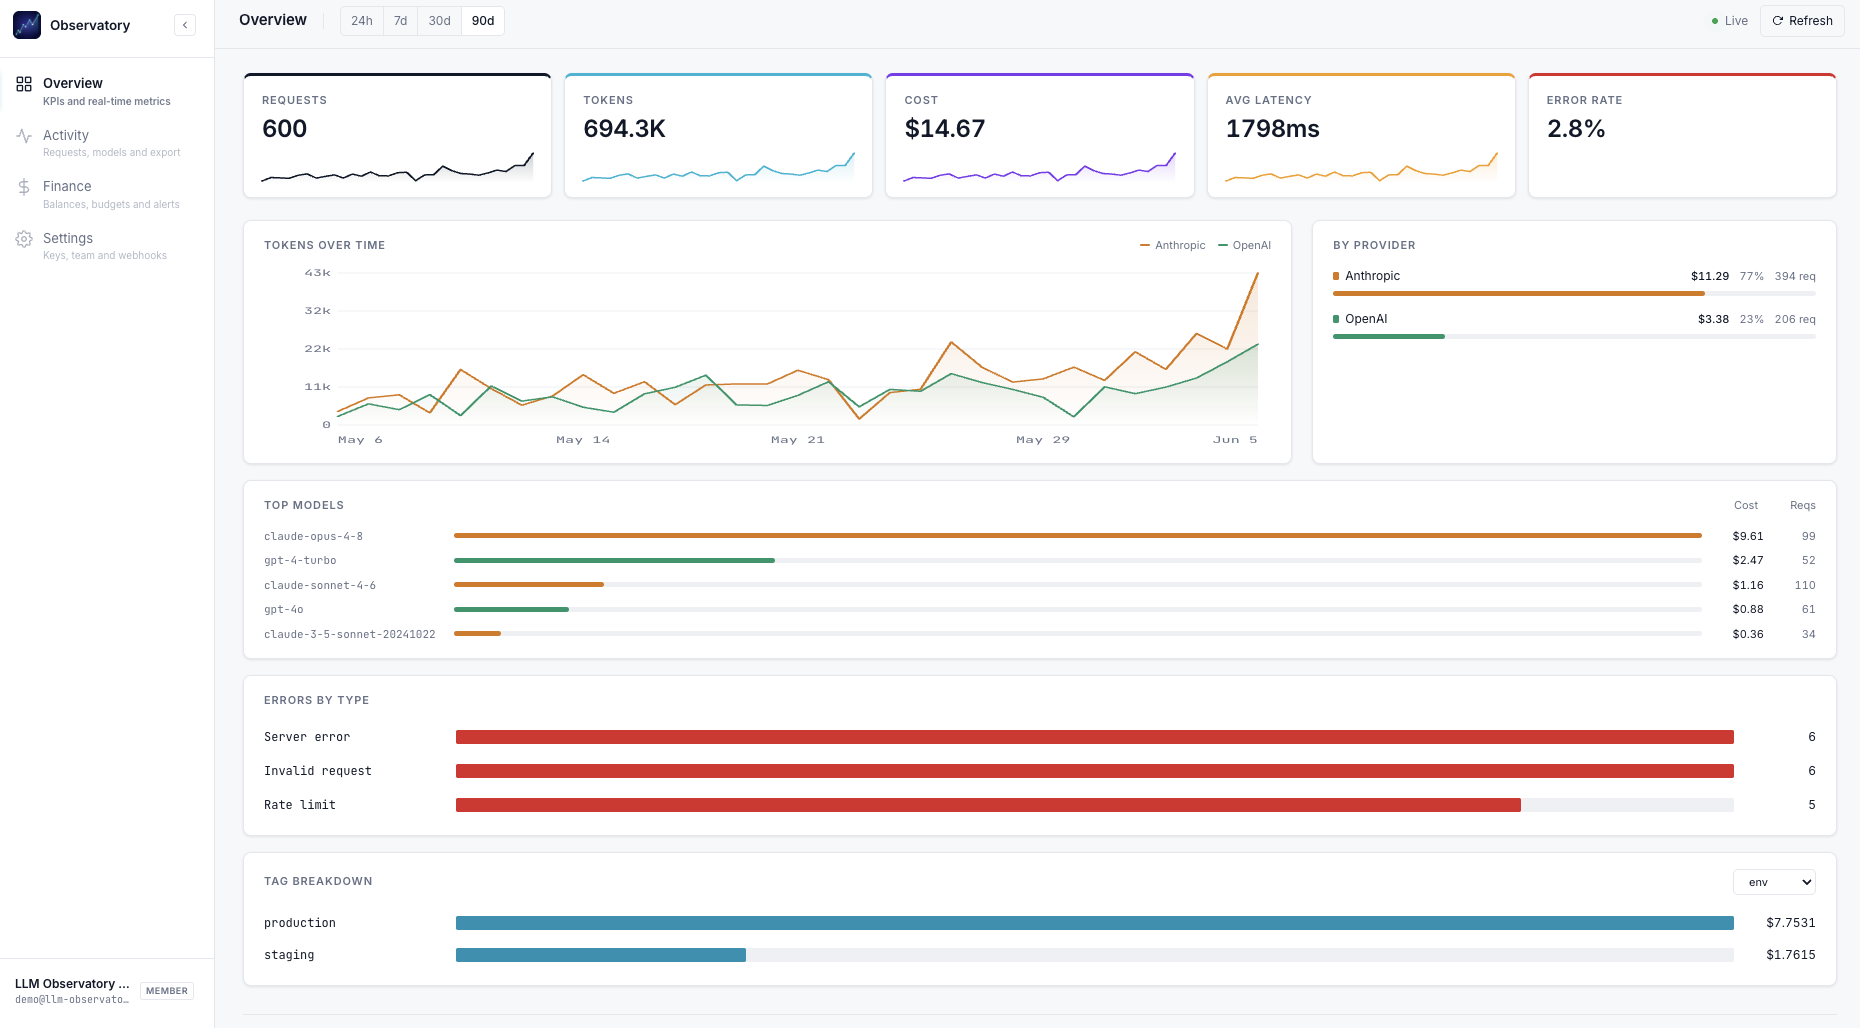Click the Rate limit red bar
Screen dimensions: 1860x1028
coord(988,805)
